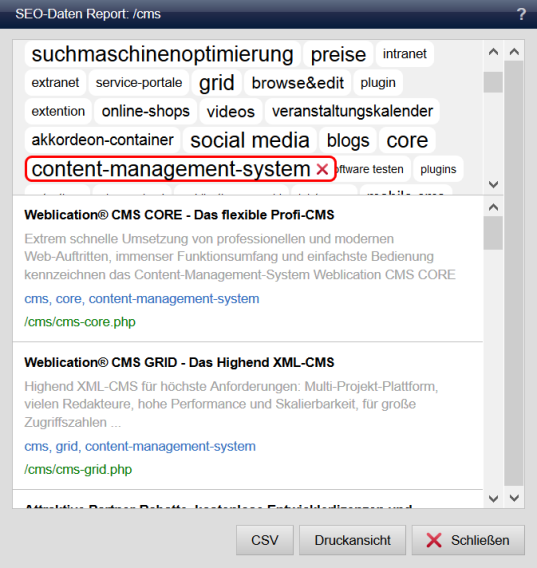Click the outer dialog scrollbar thumb
The width and height of the screenshot is (537, 568).
(514, 273)
